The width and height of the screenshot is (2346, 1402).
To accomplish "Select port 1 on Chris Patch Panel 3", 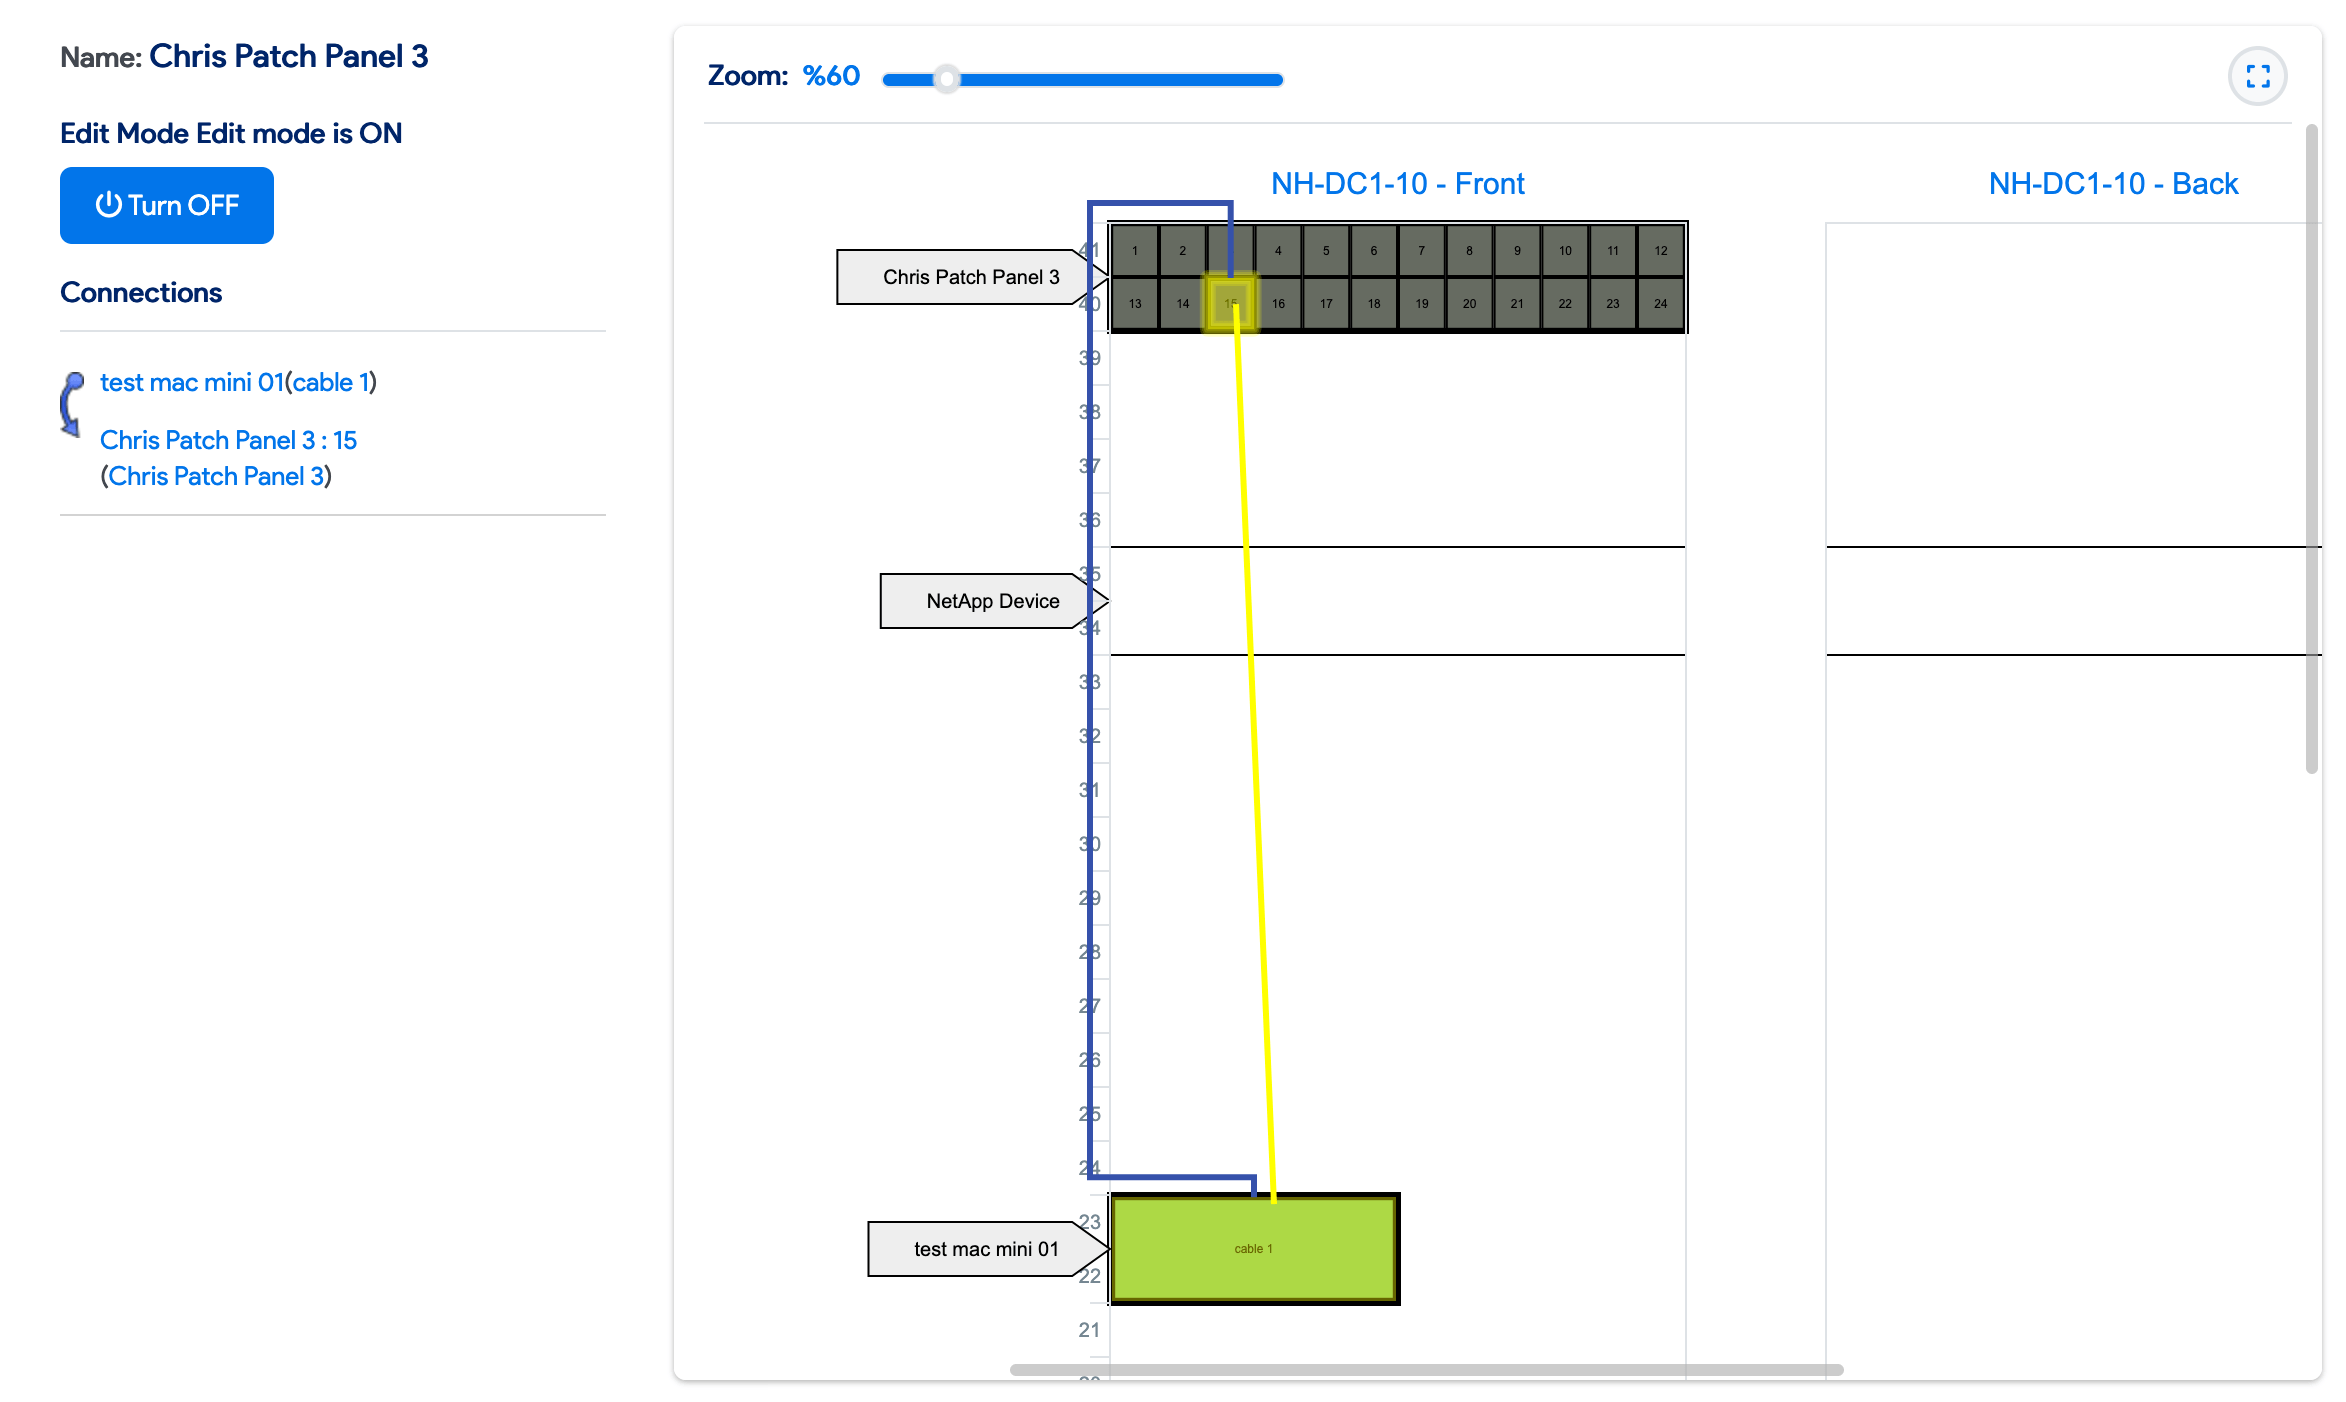I will [1135, 250].
